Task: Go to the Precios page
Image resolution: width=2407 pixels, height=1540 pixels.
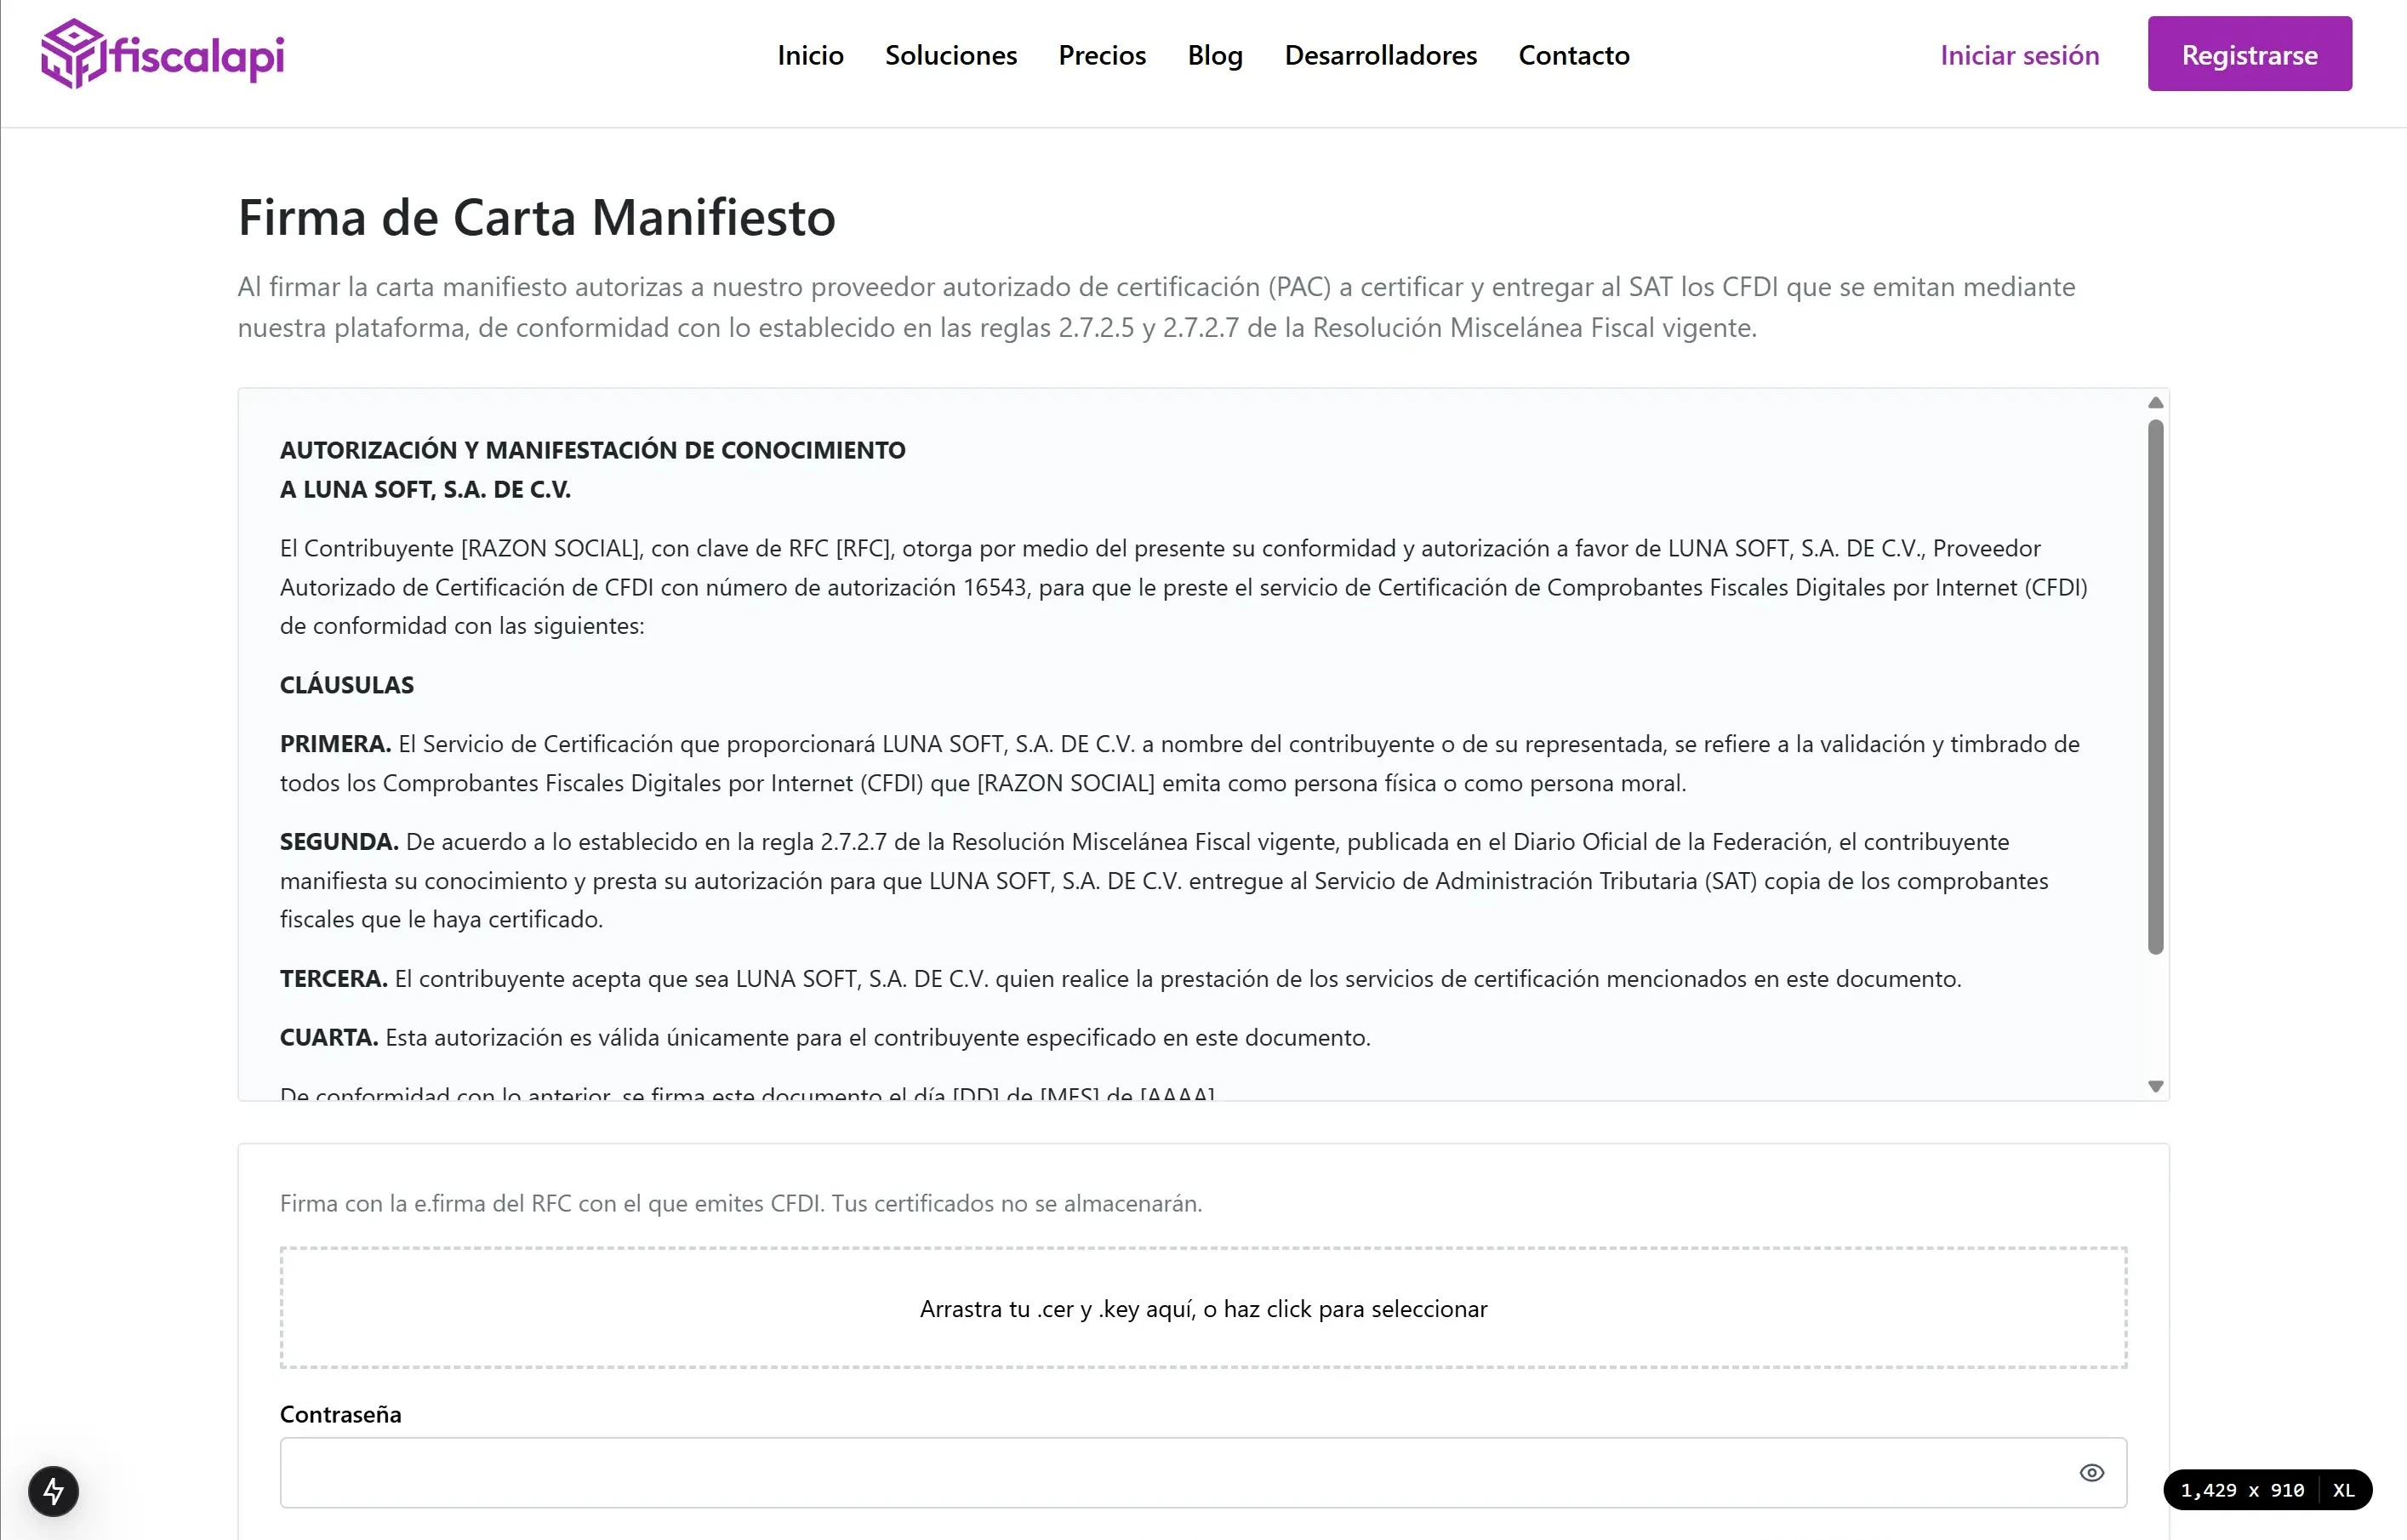Action: [1102, 55]
